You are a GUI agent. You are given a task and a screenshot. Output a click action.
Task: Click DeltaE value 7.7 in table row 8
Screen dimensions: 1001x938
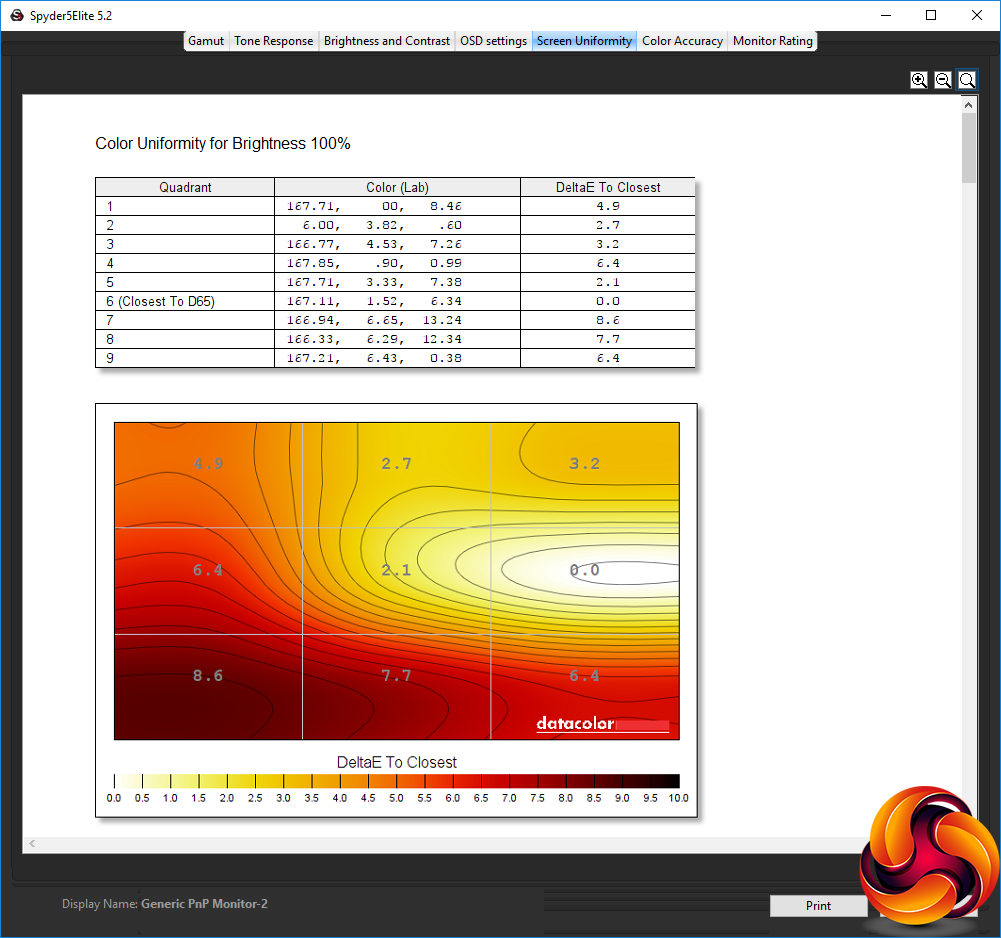tap(608, 339)
